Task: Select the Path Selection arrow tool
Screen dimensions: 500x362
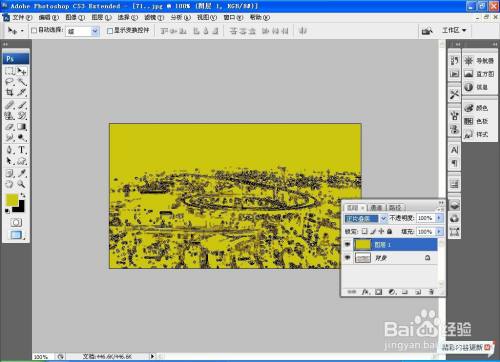Action: point(10,161)
